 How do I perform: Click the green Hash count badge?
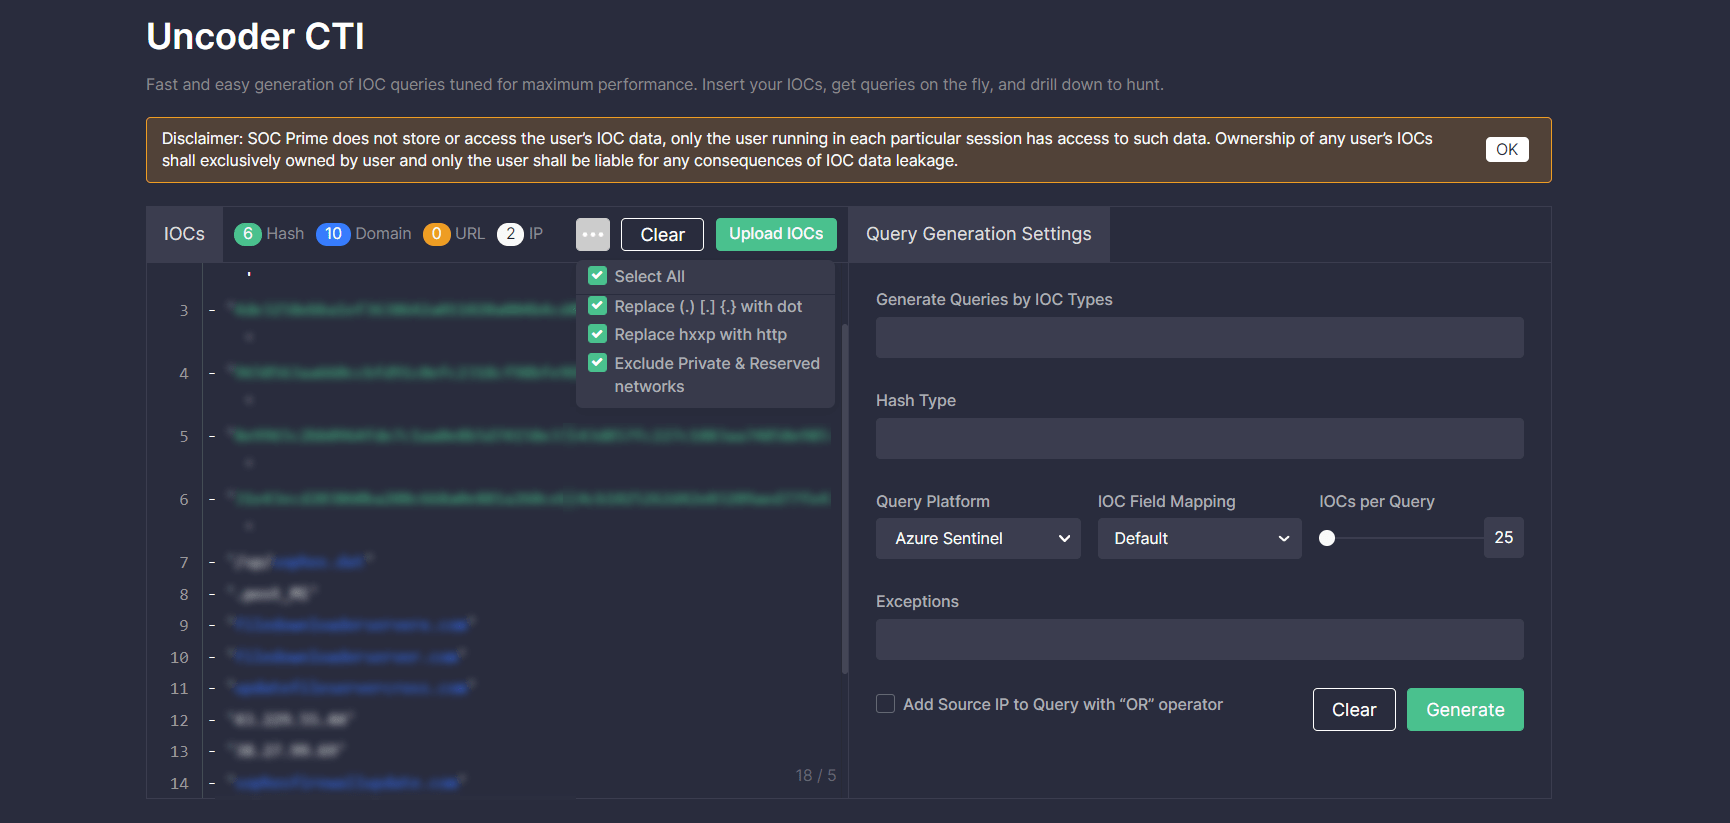pyautogui.click(x=247, y=234)
